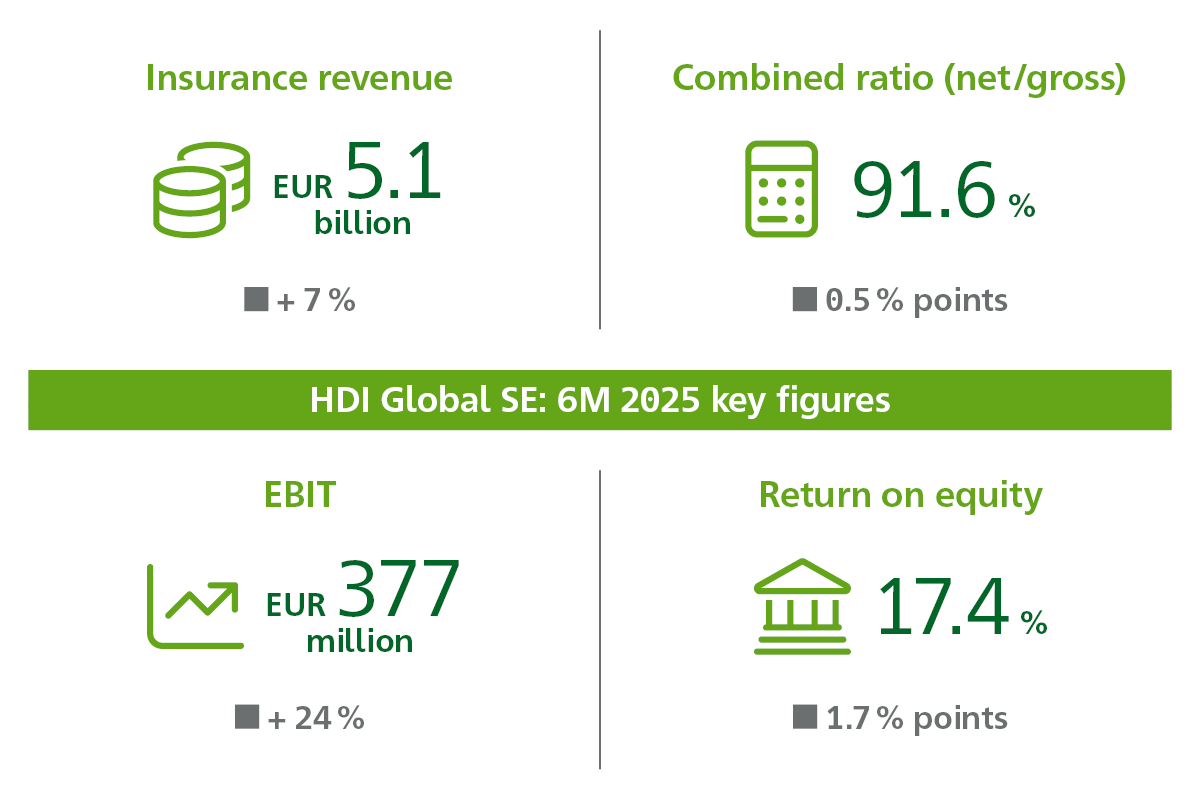Screen dimensions: 1200x800
Task: Select the 'Combined ratio (net/gross)' heading
Action: click(x=900, y=79)
